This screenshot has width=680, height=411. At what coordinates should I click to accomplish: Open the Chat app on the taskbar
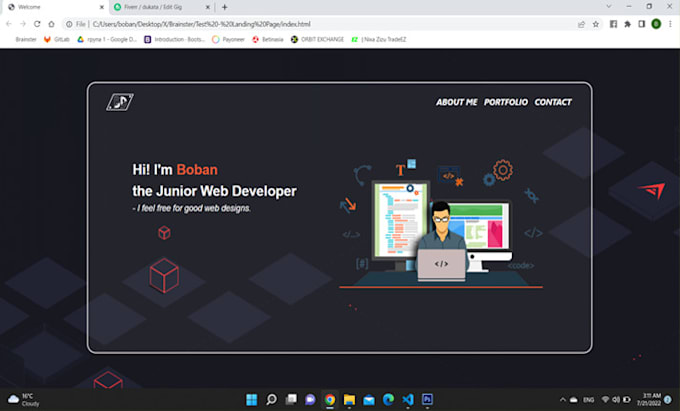[x=310, y=399]
